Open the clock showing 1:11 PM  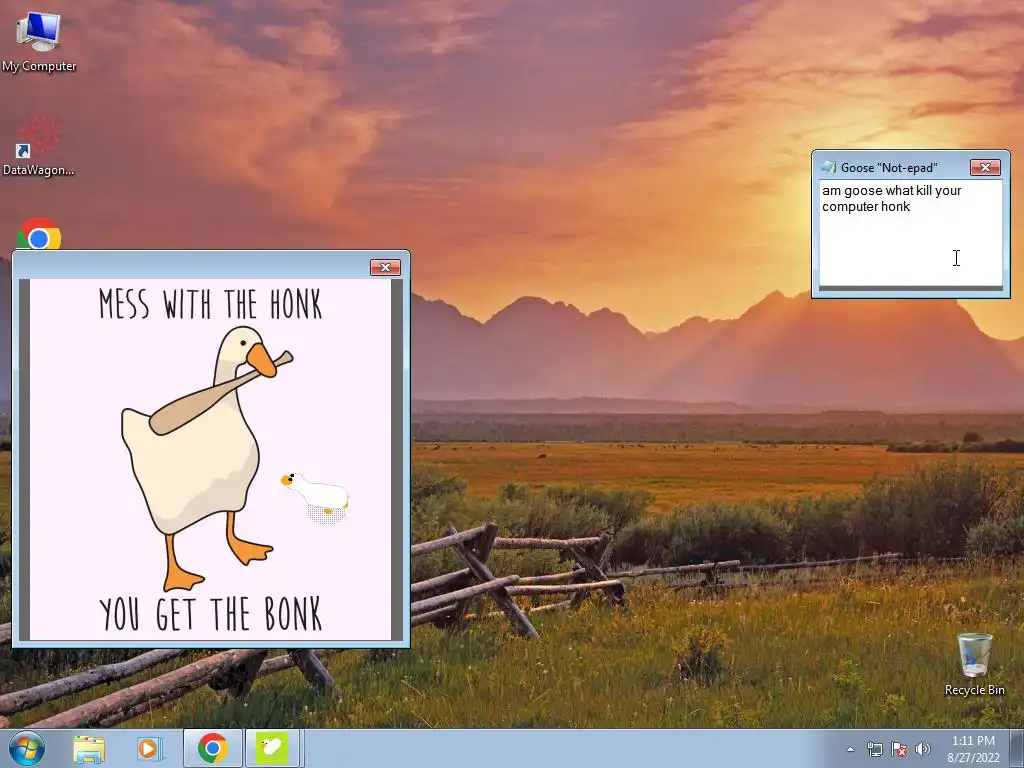(973, 749)
